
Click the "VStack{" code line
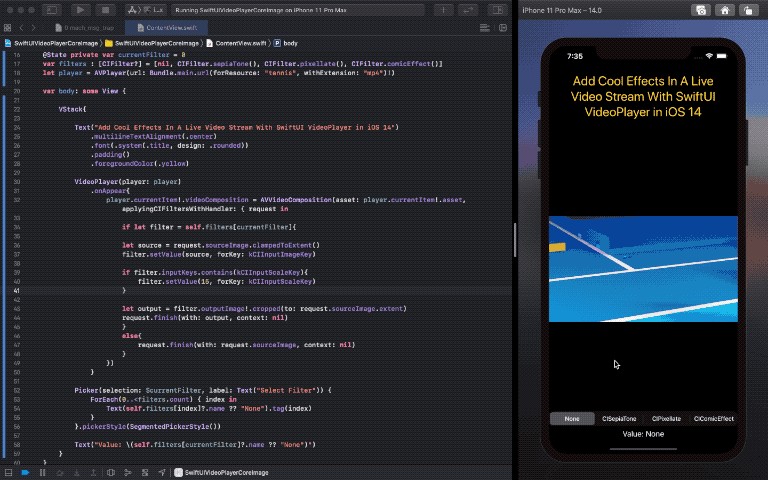point(72,109)
